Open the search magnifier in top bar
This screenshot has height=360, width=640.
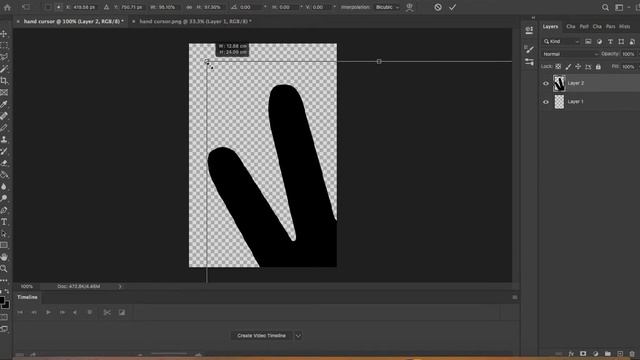(x=605, y=7)
